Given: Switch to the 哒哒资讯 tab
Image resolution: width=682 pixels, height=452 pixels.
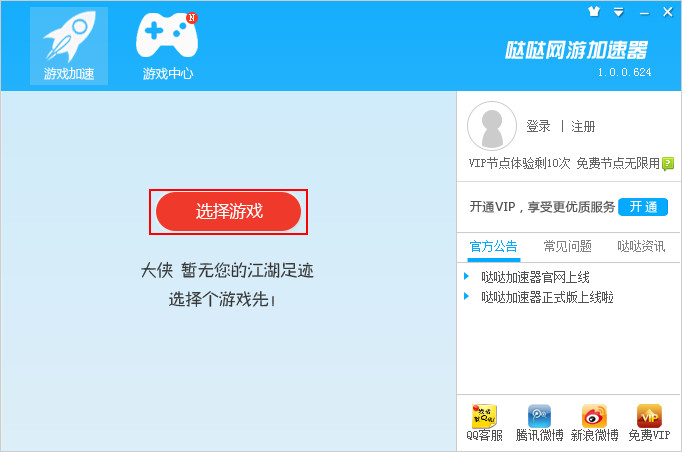Looking at the screenshot, I should coord(641,247).
